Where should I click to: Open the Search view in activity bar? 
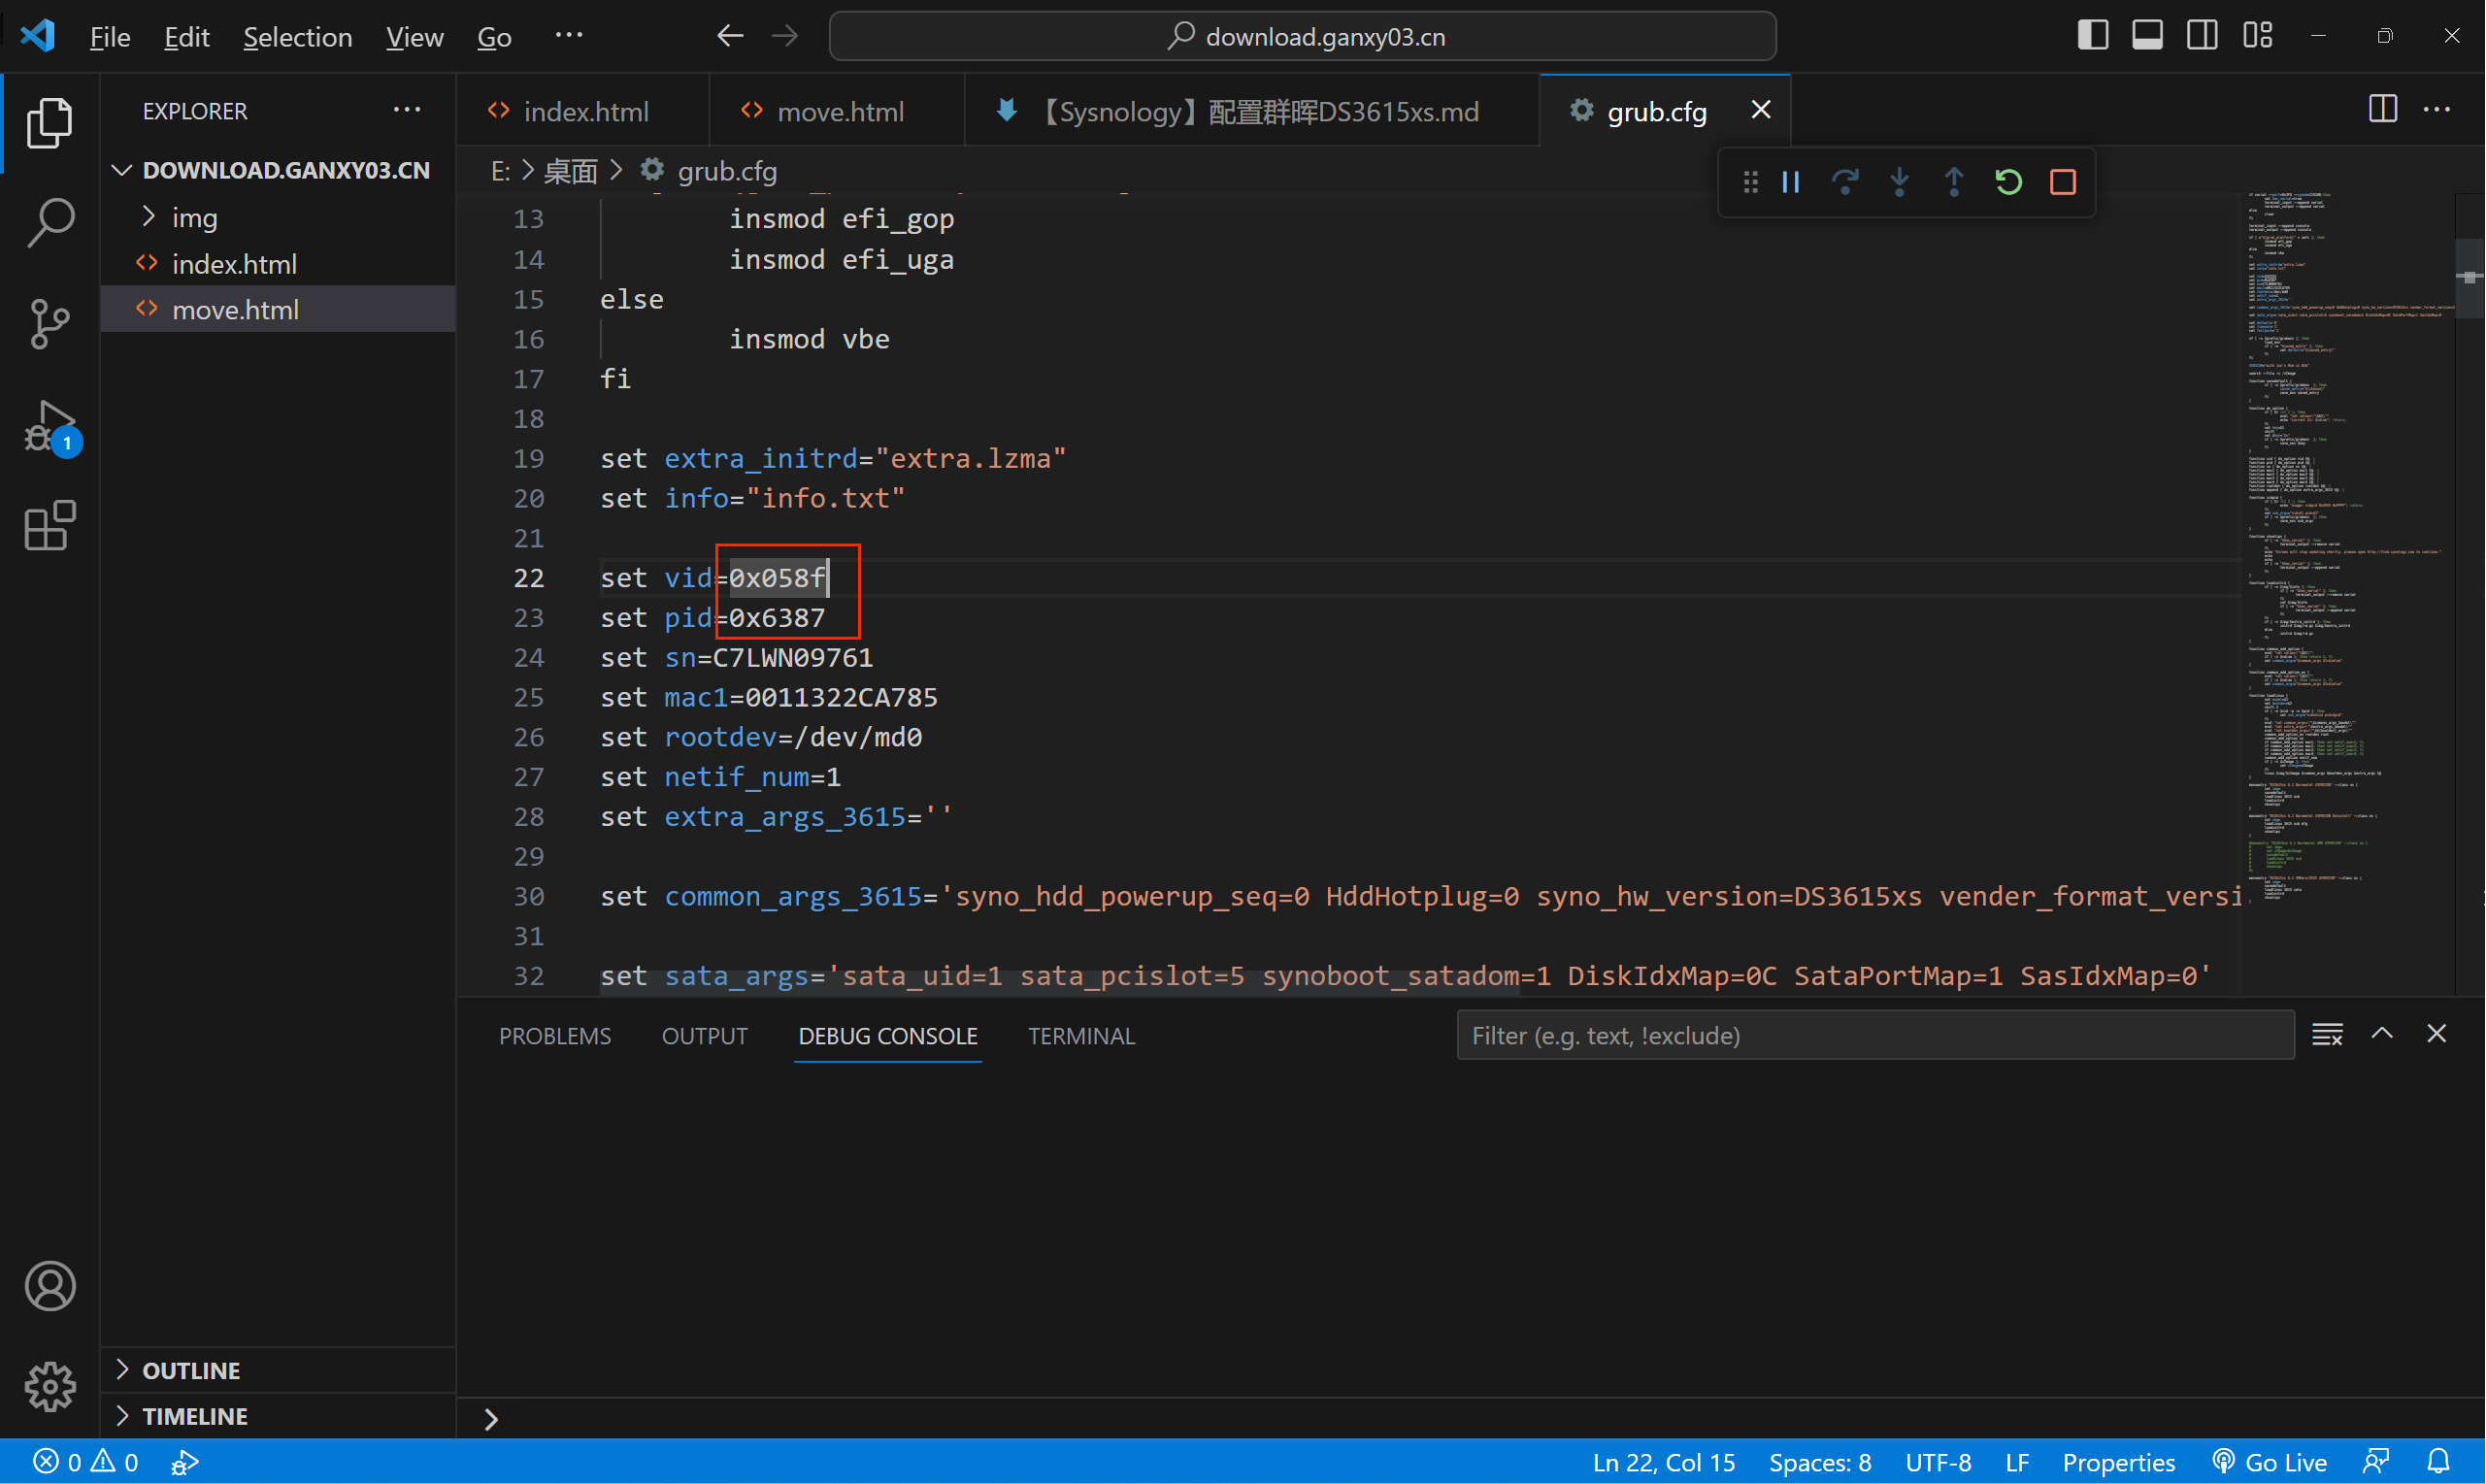coord(50,222)
